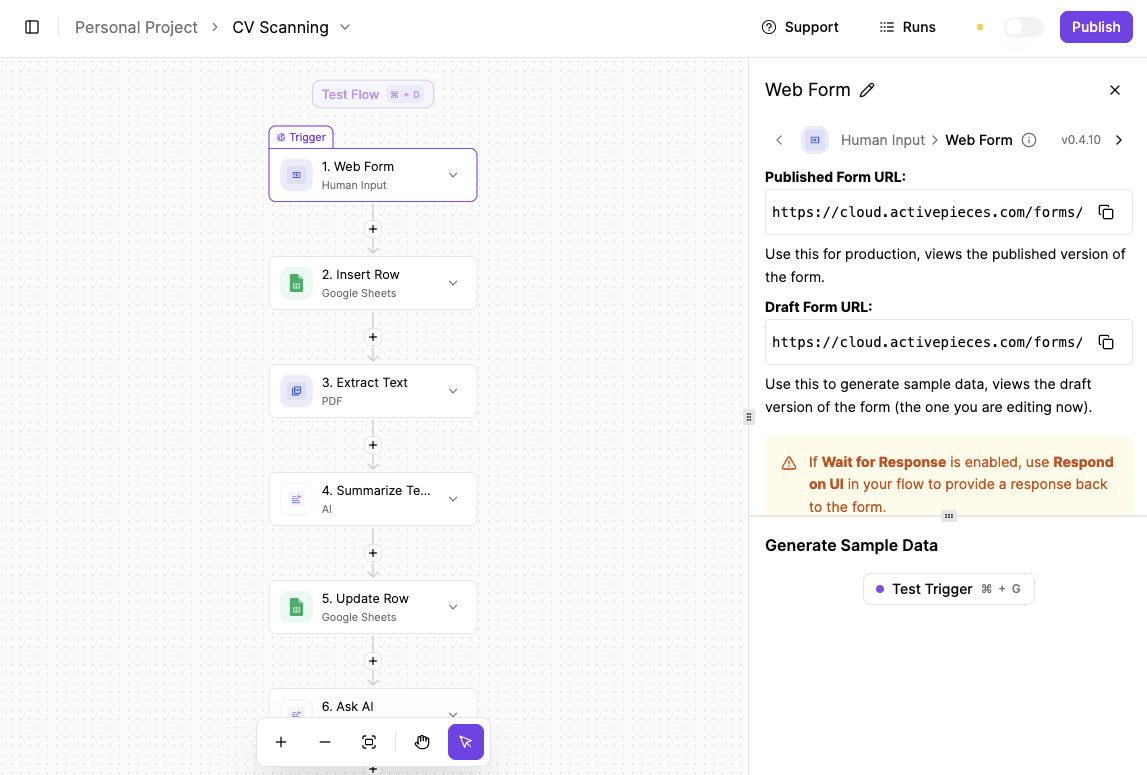The width and height of the screenshot is (1147, 775).
Task: Select the hand pan tool in canvas toolbar
Action: click(422, 742)
